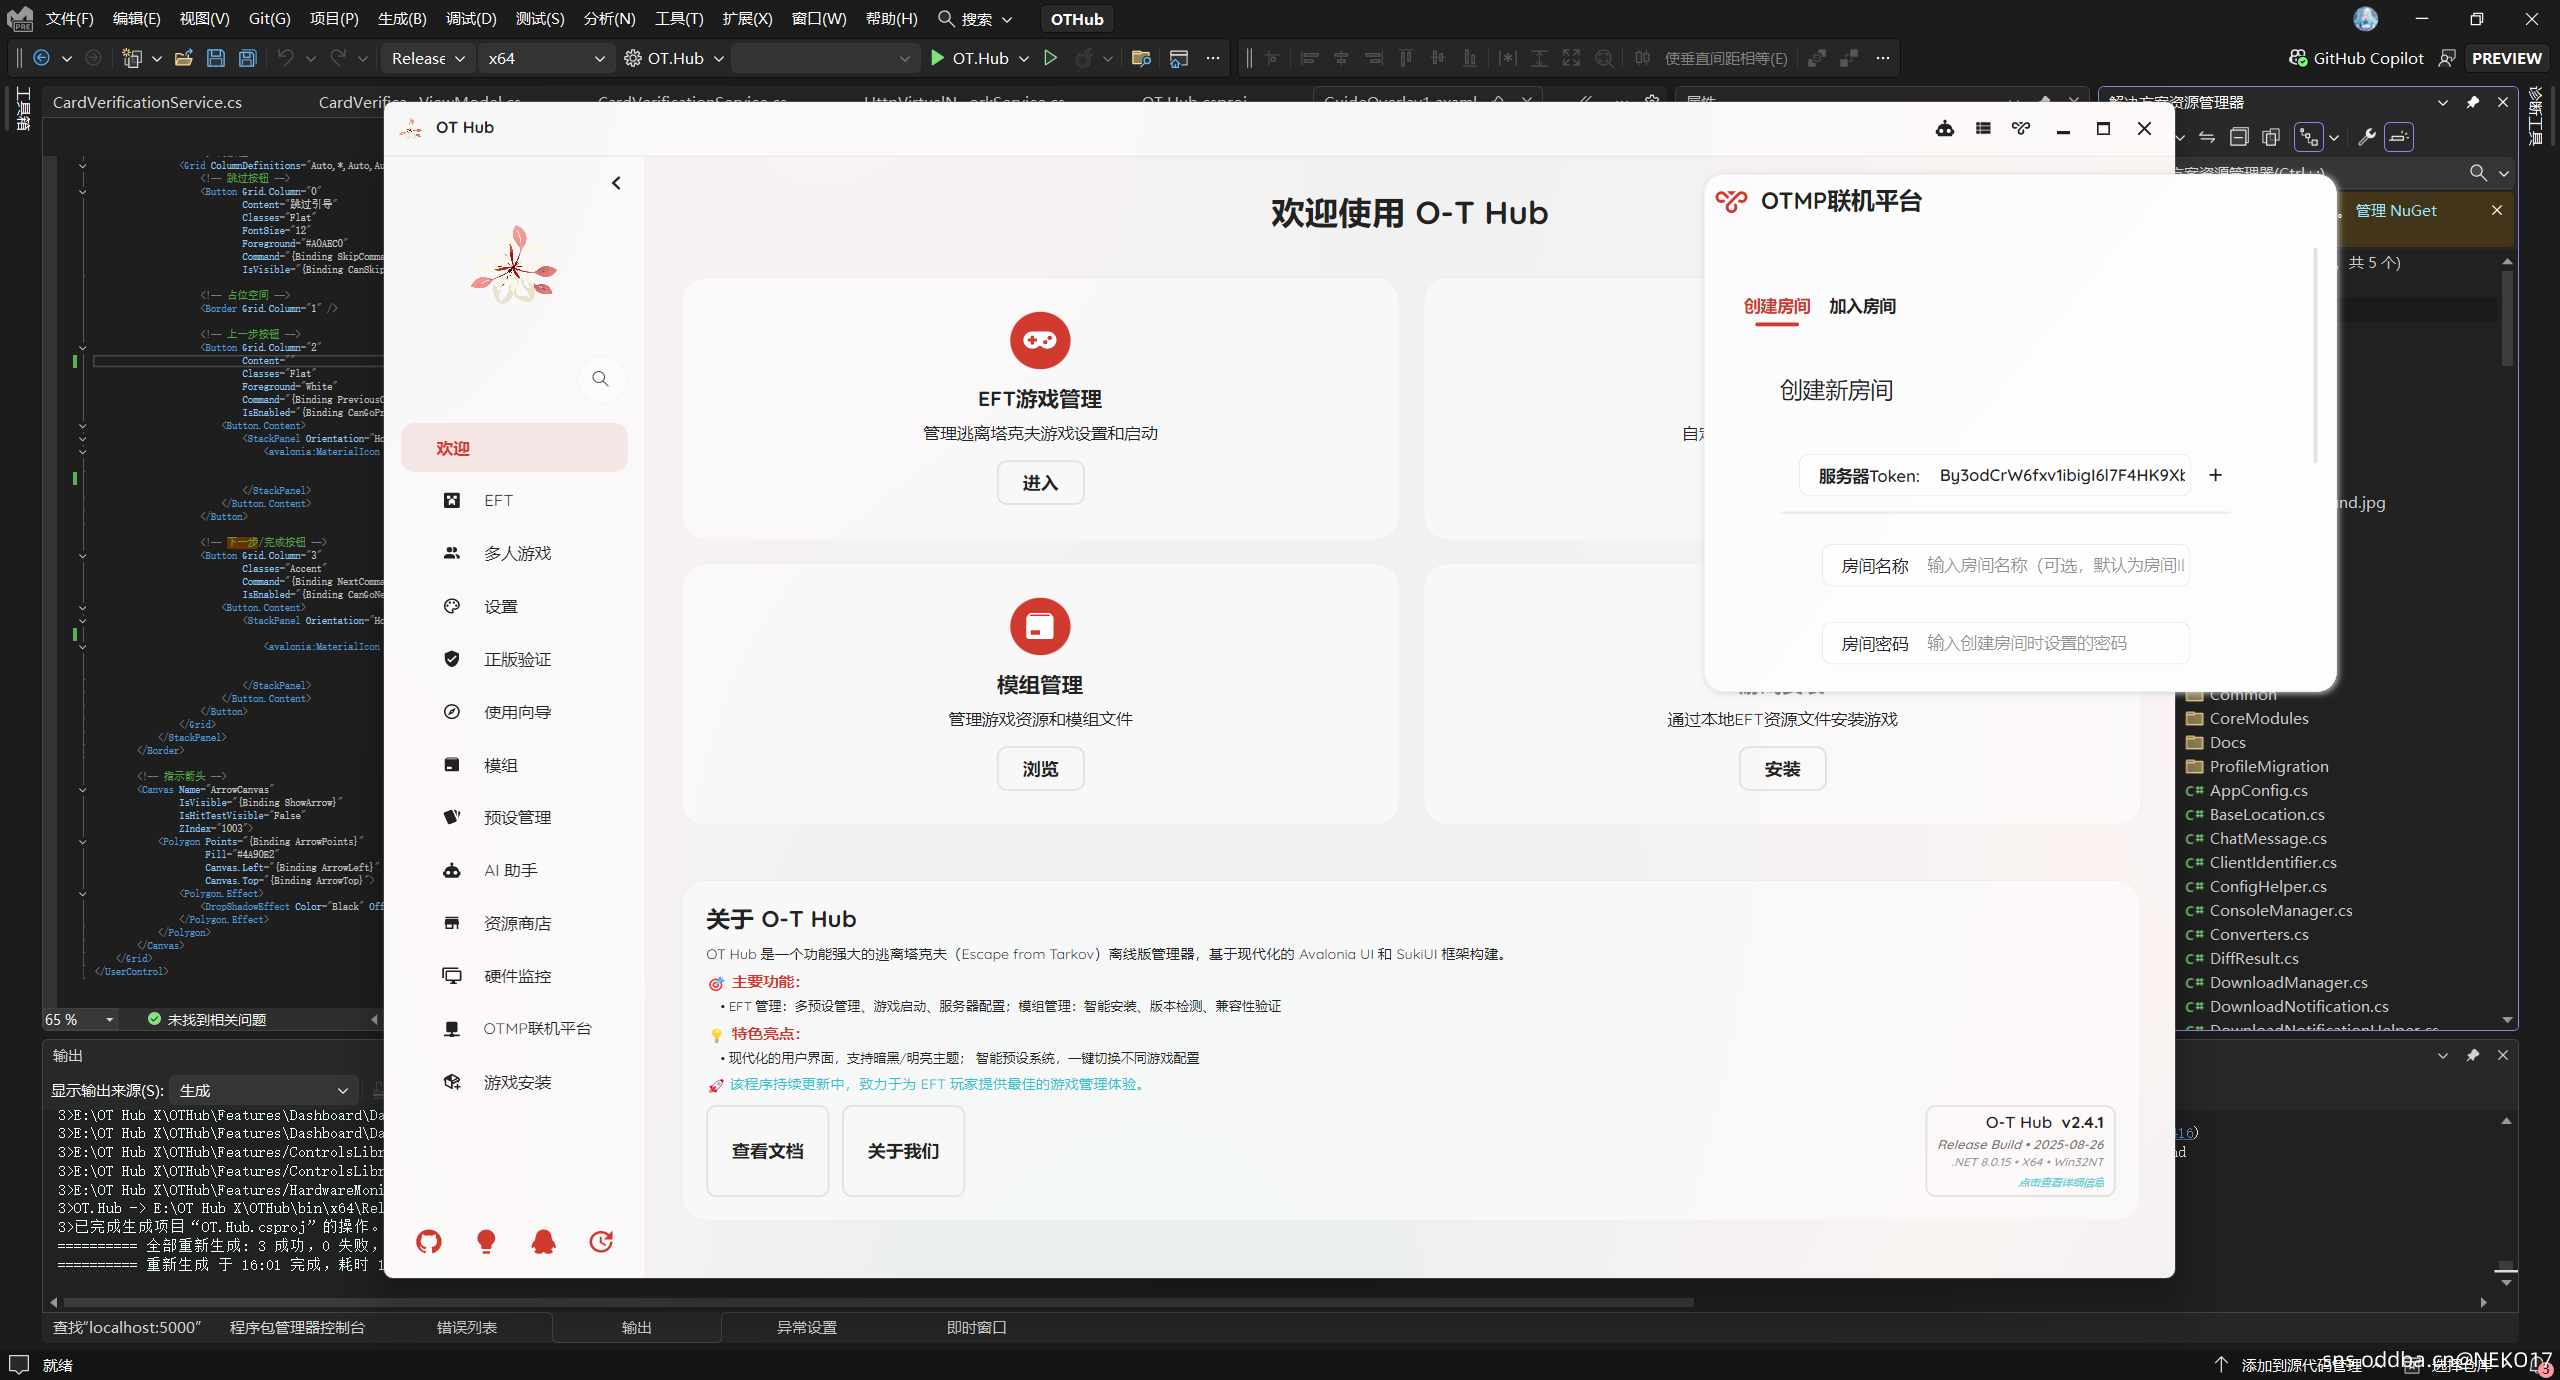Click the Open File folder icon in the toolbar
The image size is (2560, 1380).
tap(183, 58)
